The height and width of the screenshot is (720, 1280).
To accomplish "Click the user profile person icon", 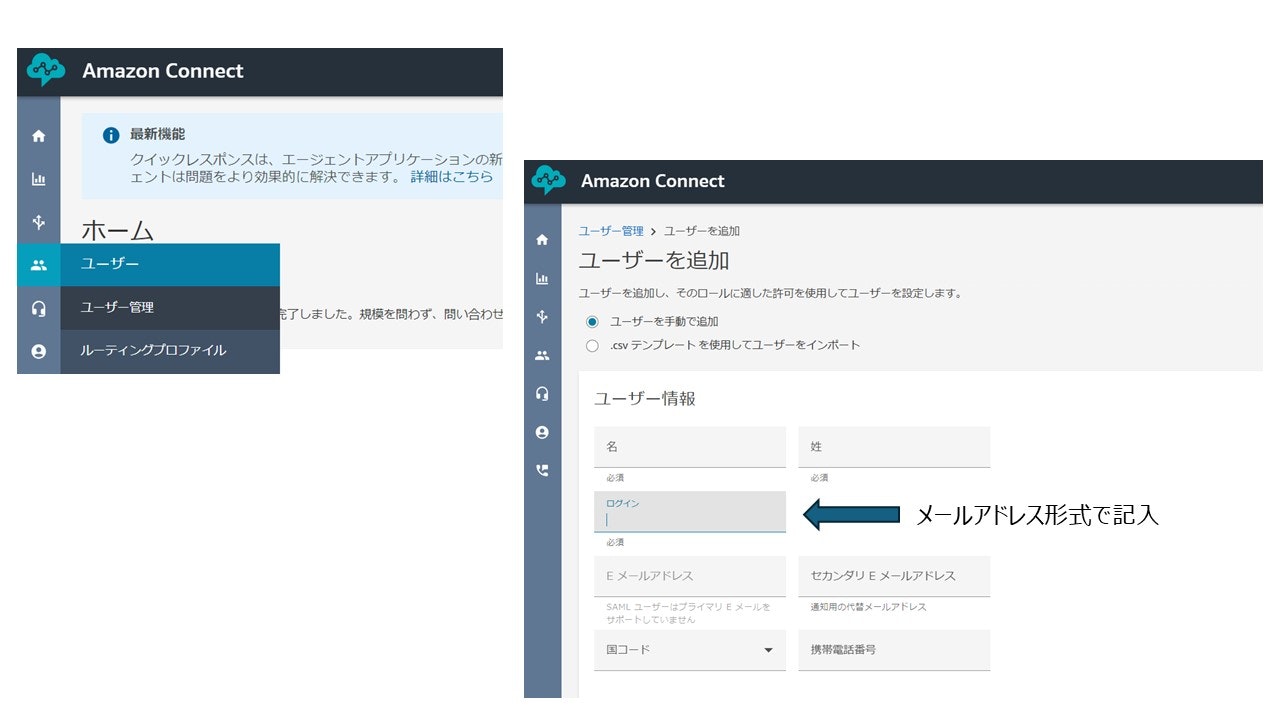I will tap(38, 349).
